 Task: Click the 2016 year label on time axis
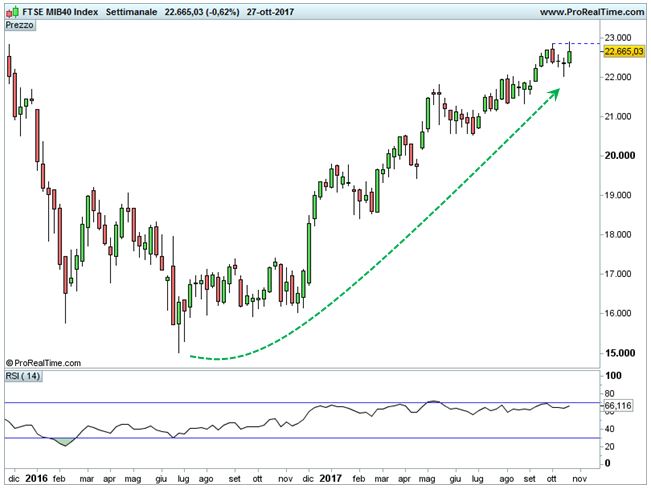coord(37,479)
